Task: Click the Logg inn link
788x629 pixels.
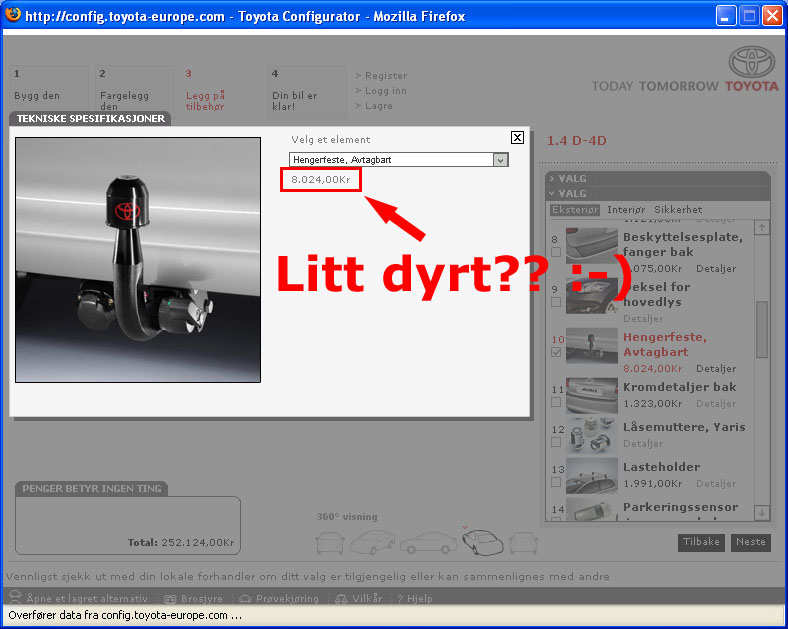Action: click(385, 91)
